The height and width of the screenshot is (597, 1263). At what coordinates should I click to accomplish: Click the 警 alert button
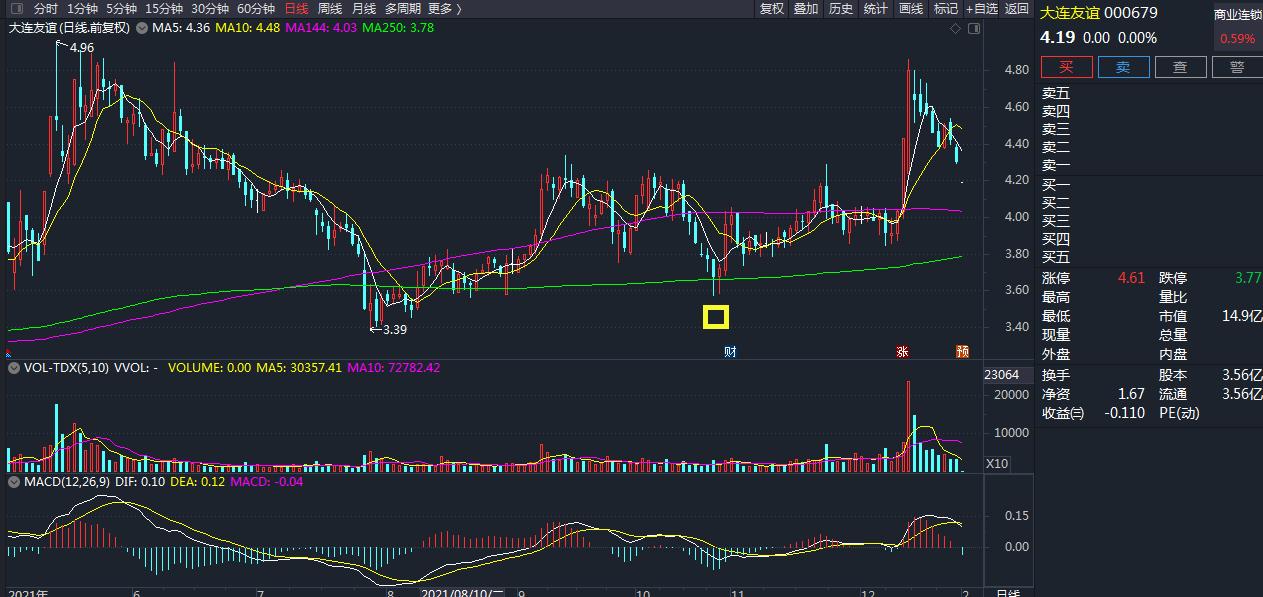point(1237,67)
